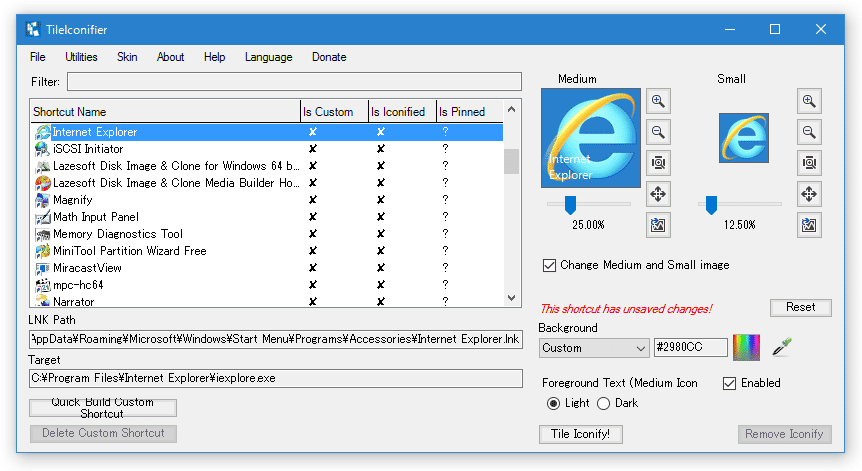Image resolution: width=862 pixels, height=471 pixels.
Task: Click the Delete Custom Shortcut button
Action: (x=103, y=433)
